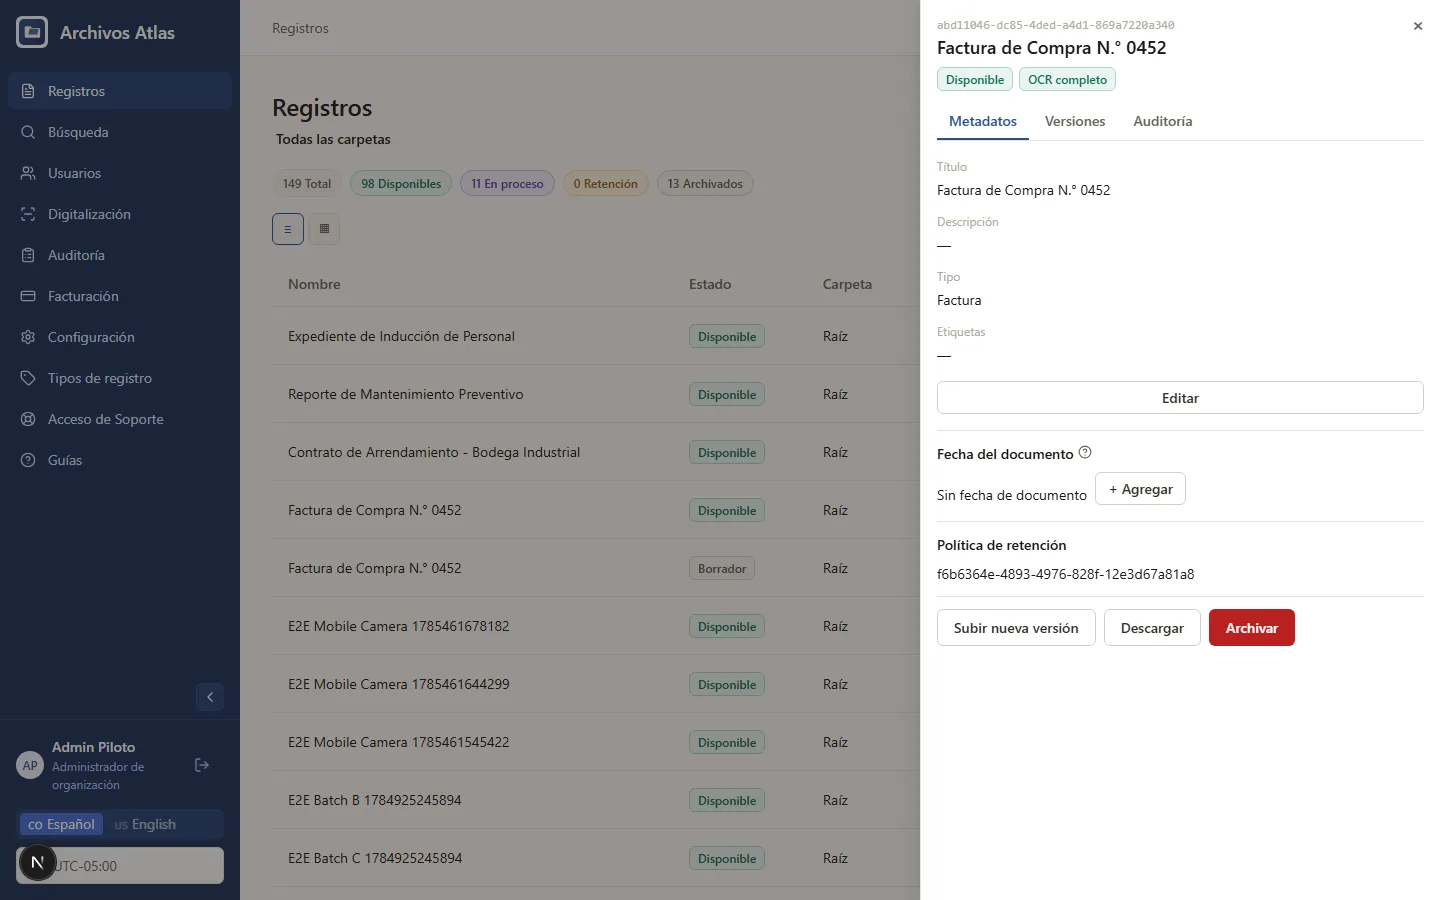Open Tipos de registro
This screenshot has height=900, width=1440.
[120, 378]
